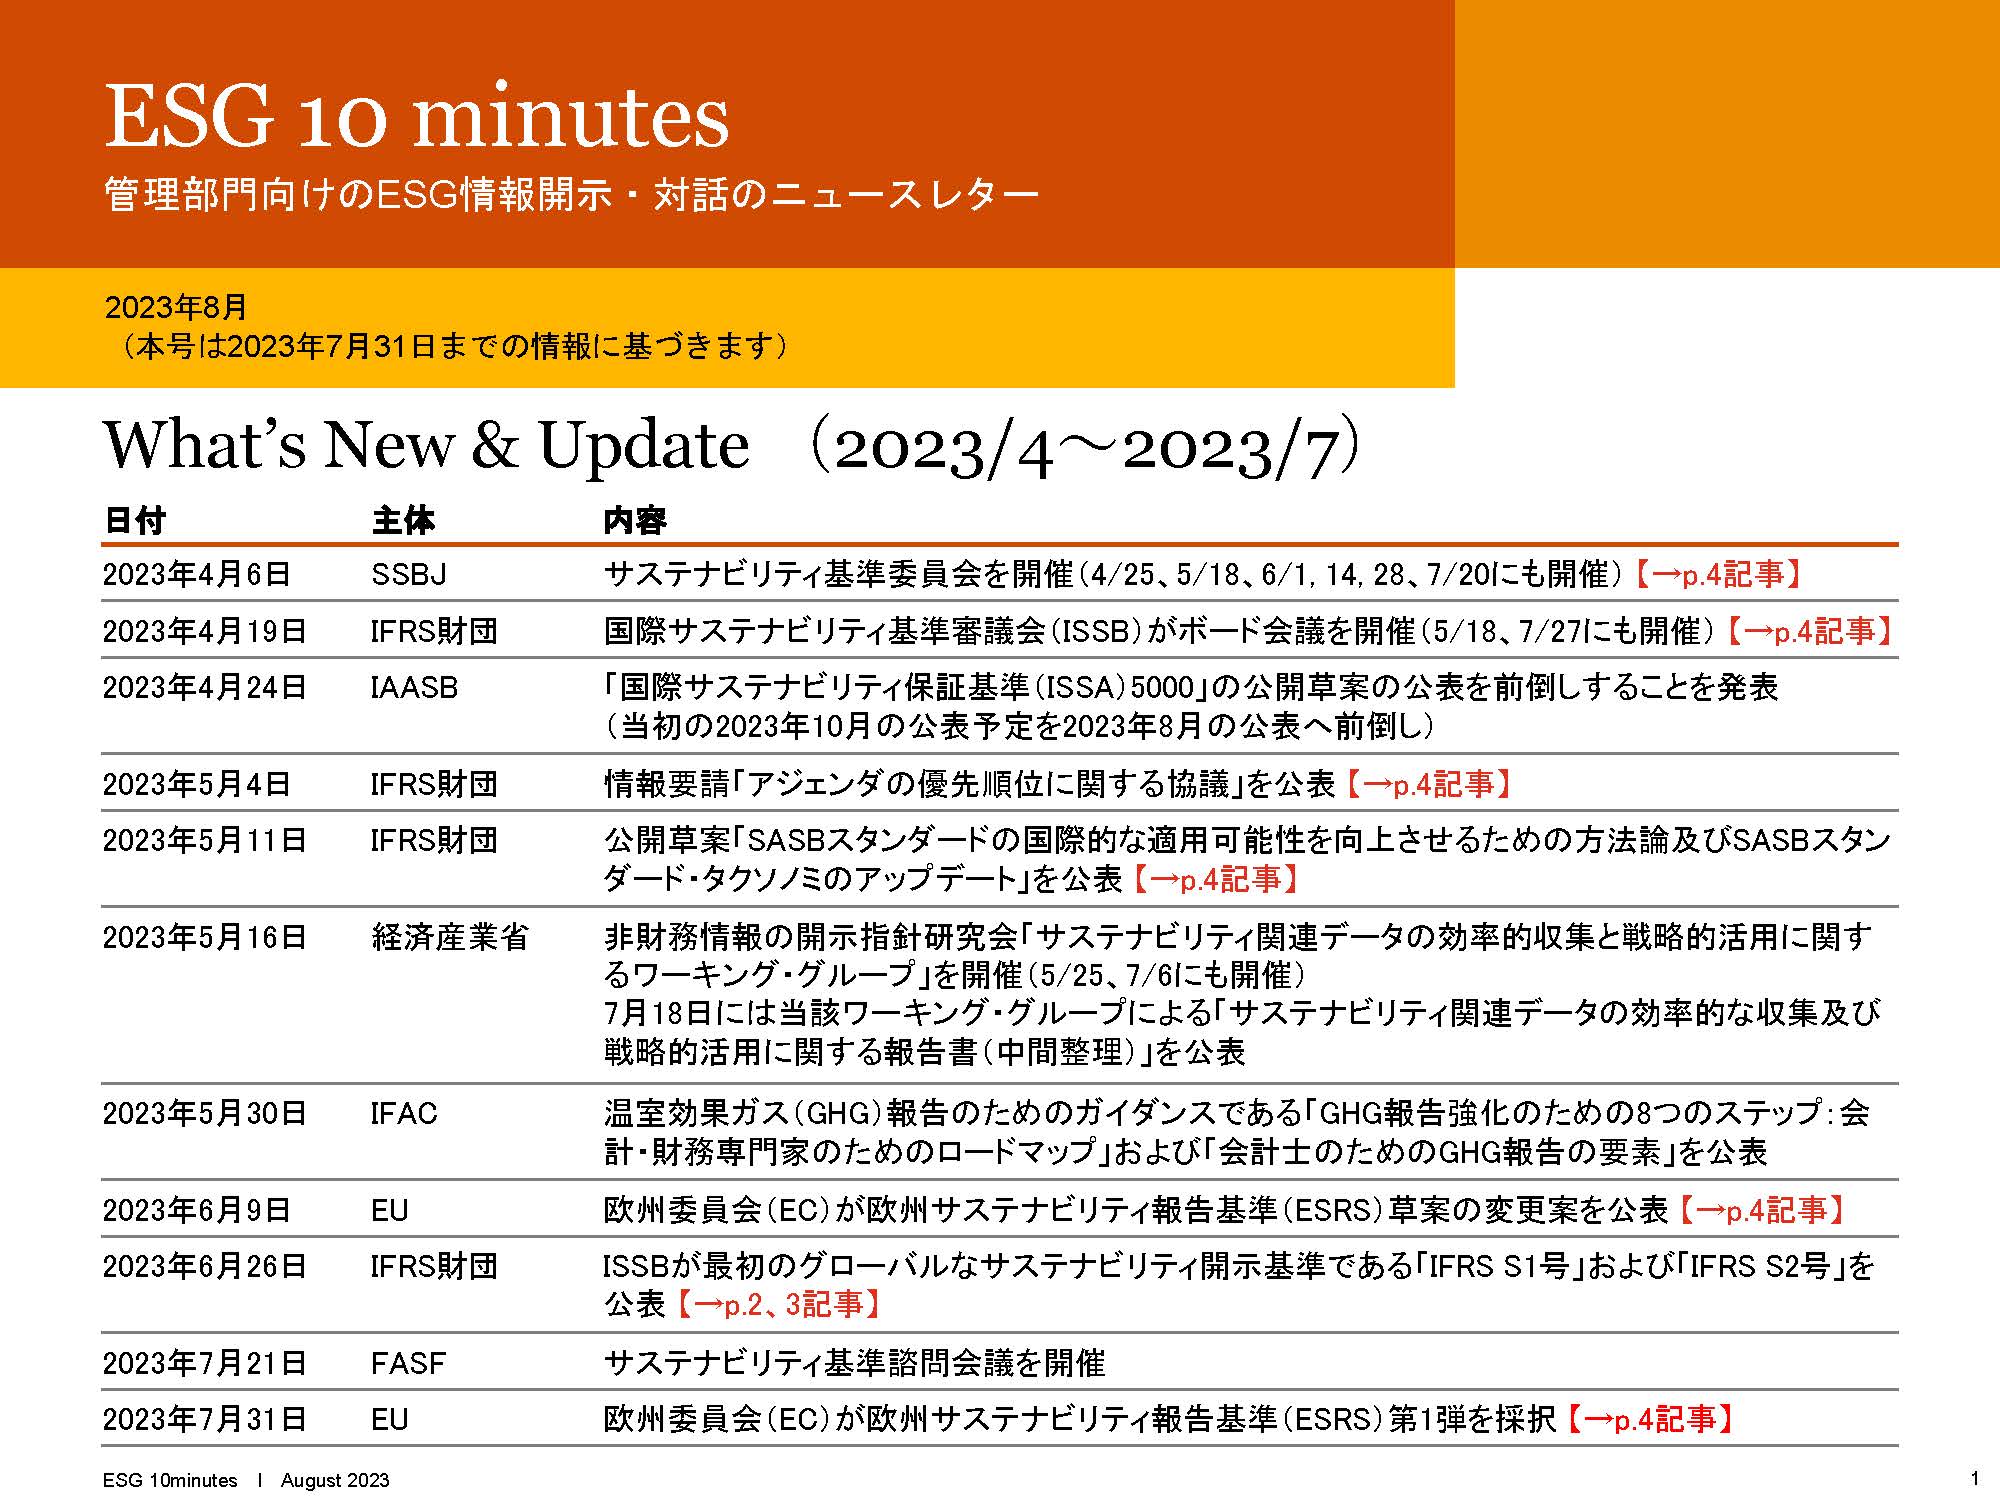Open p.4 link for ESRS draft amendment

click(x=1760, y=1210)
